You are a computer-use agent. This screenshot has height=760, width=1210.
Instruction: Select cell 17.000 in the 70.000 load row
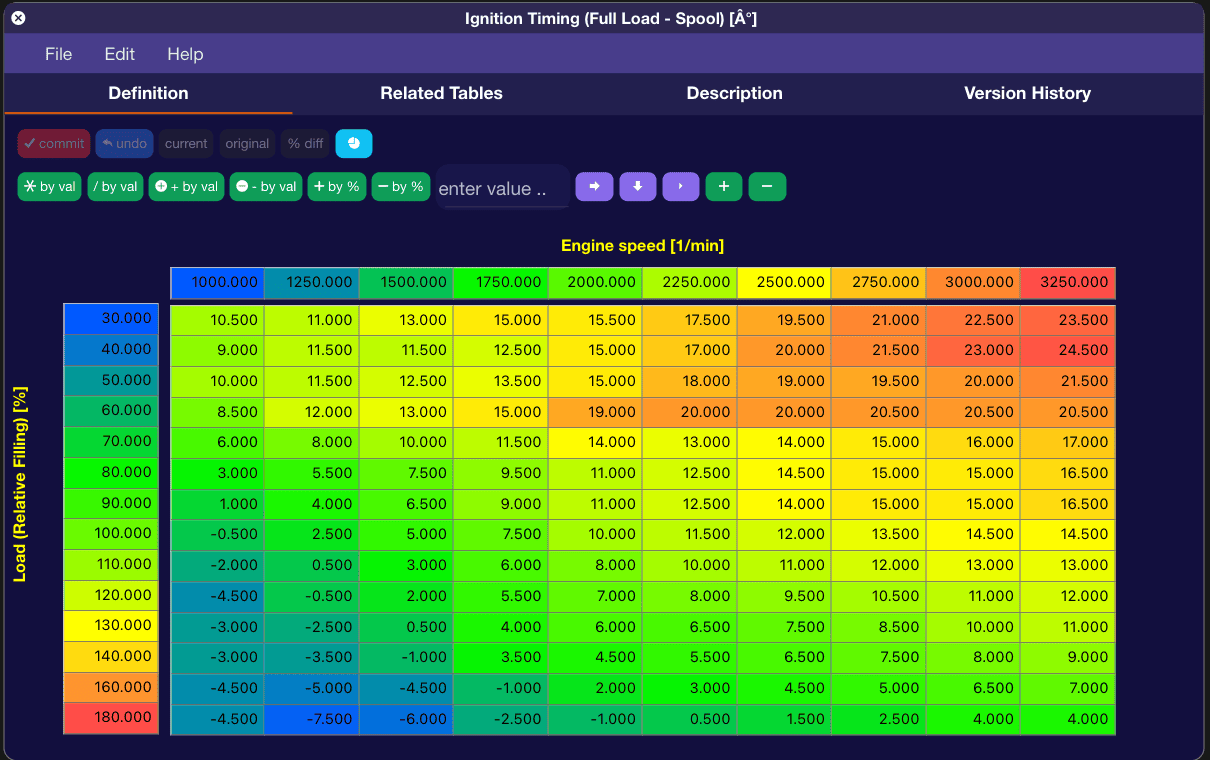pyautogui.click(x=1068, y=443)
